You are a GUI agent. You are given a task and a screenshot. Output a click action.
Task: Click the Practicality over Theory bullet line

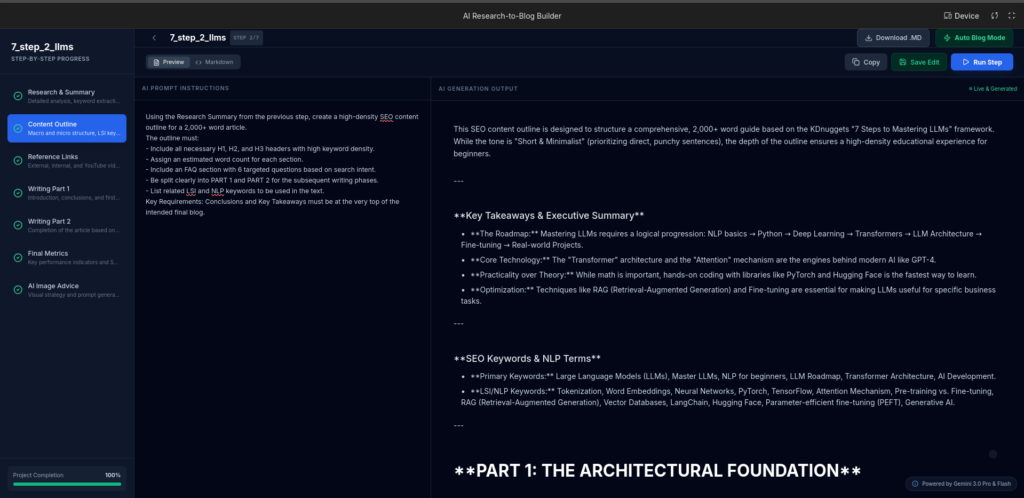tap(724, 275)
